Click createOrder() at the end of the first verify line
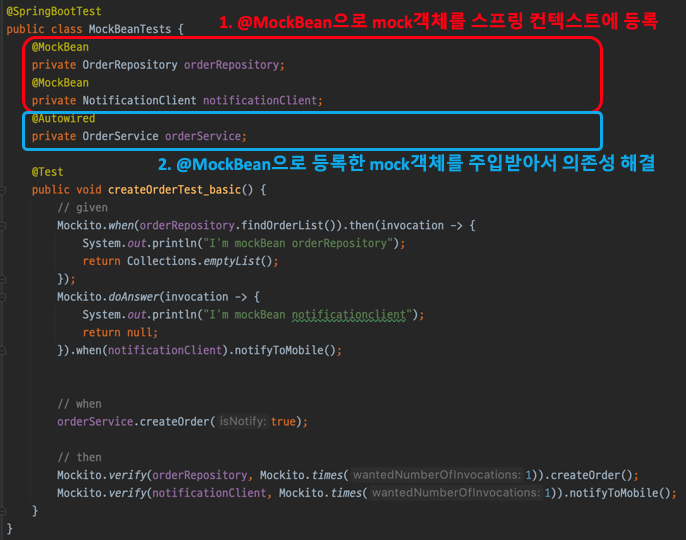Screen dimensions: 686x540 pos(591,475)
